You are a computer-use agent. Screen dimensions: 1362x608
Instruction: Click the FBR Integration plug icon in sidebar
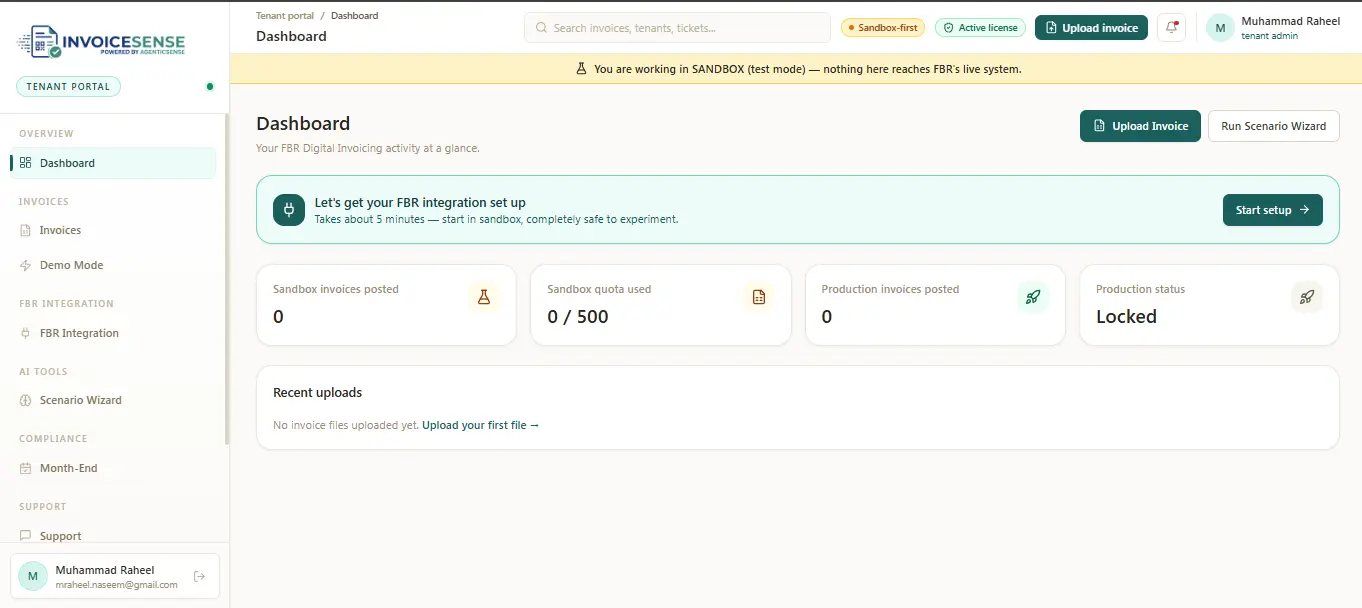(26, 333)
